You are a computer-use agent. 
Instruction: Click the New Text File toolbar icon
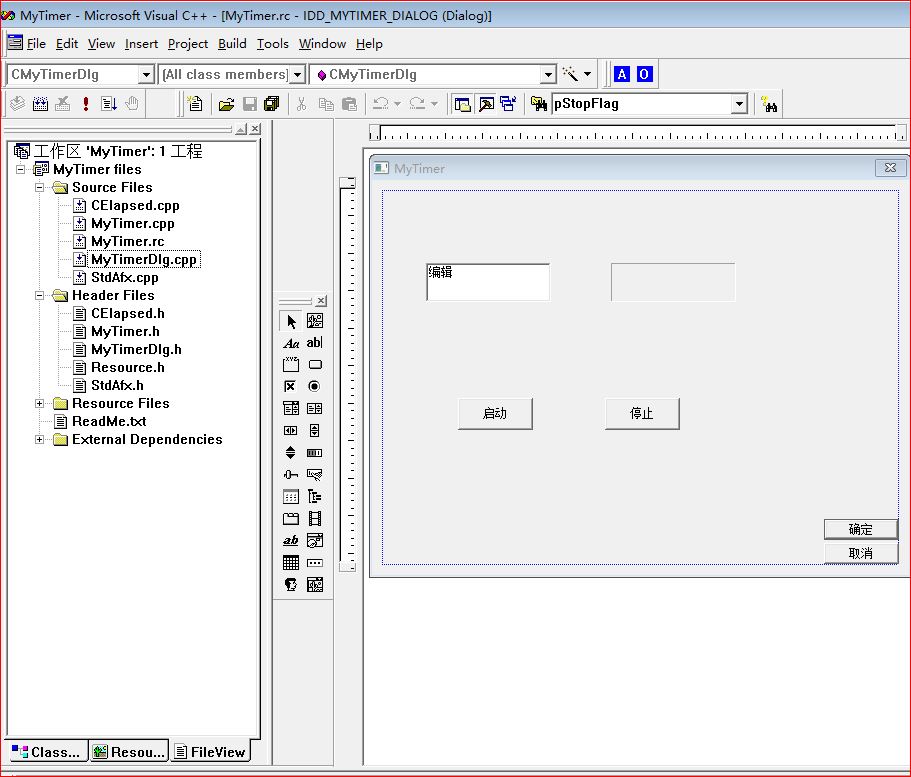click(195, 104)
